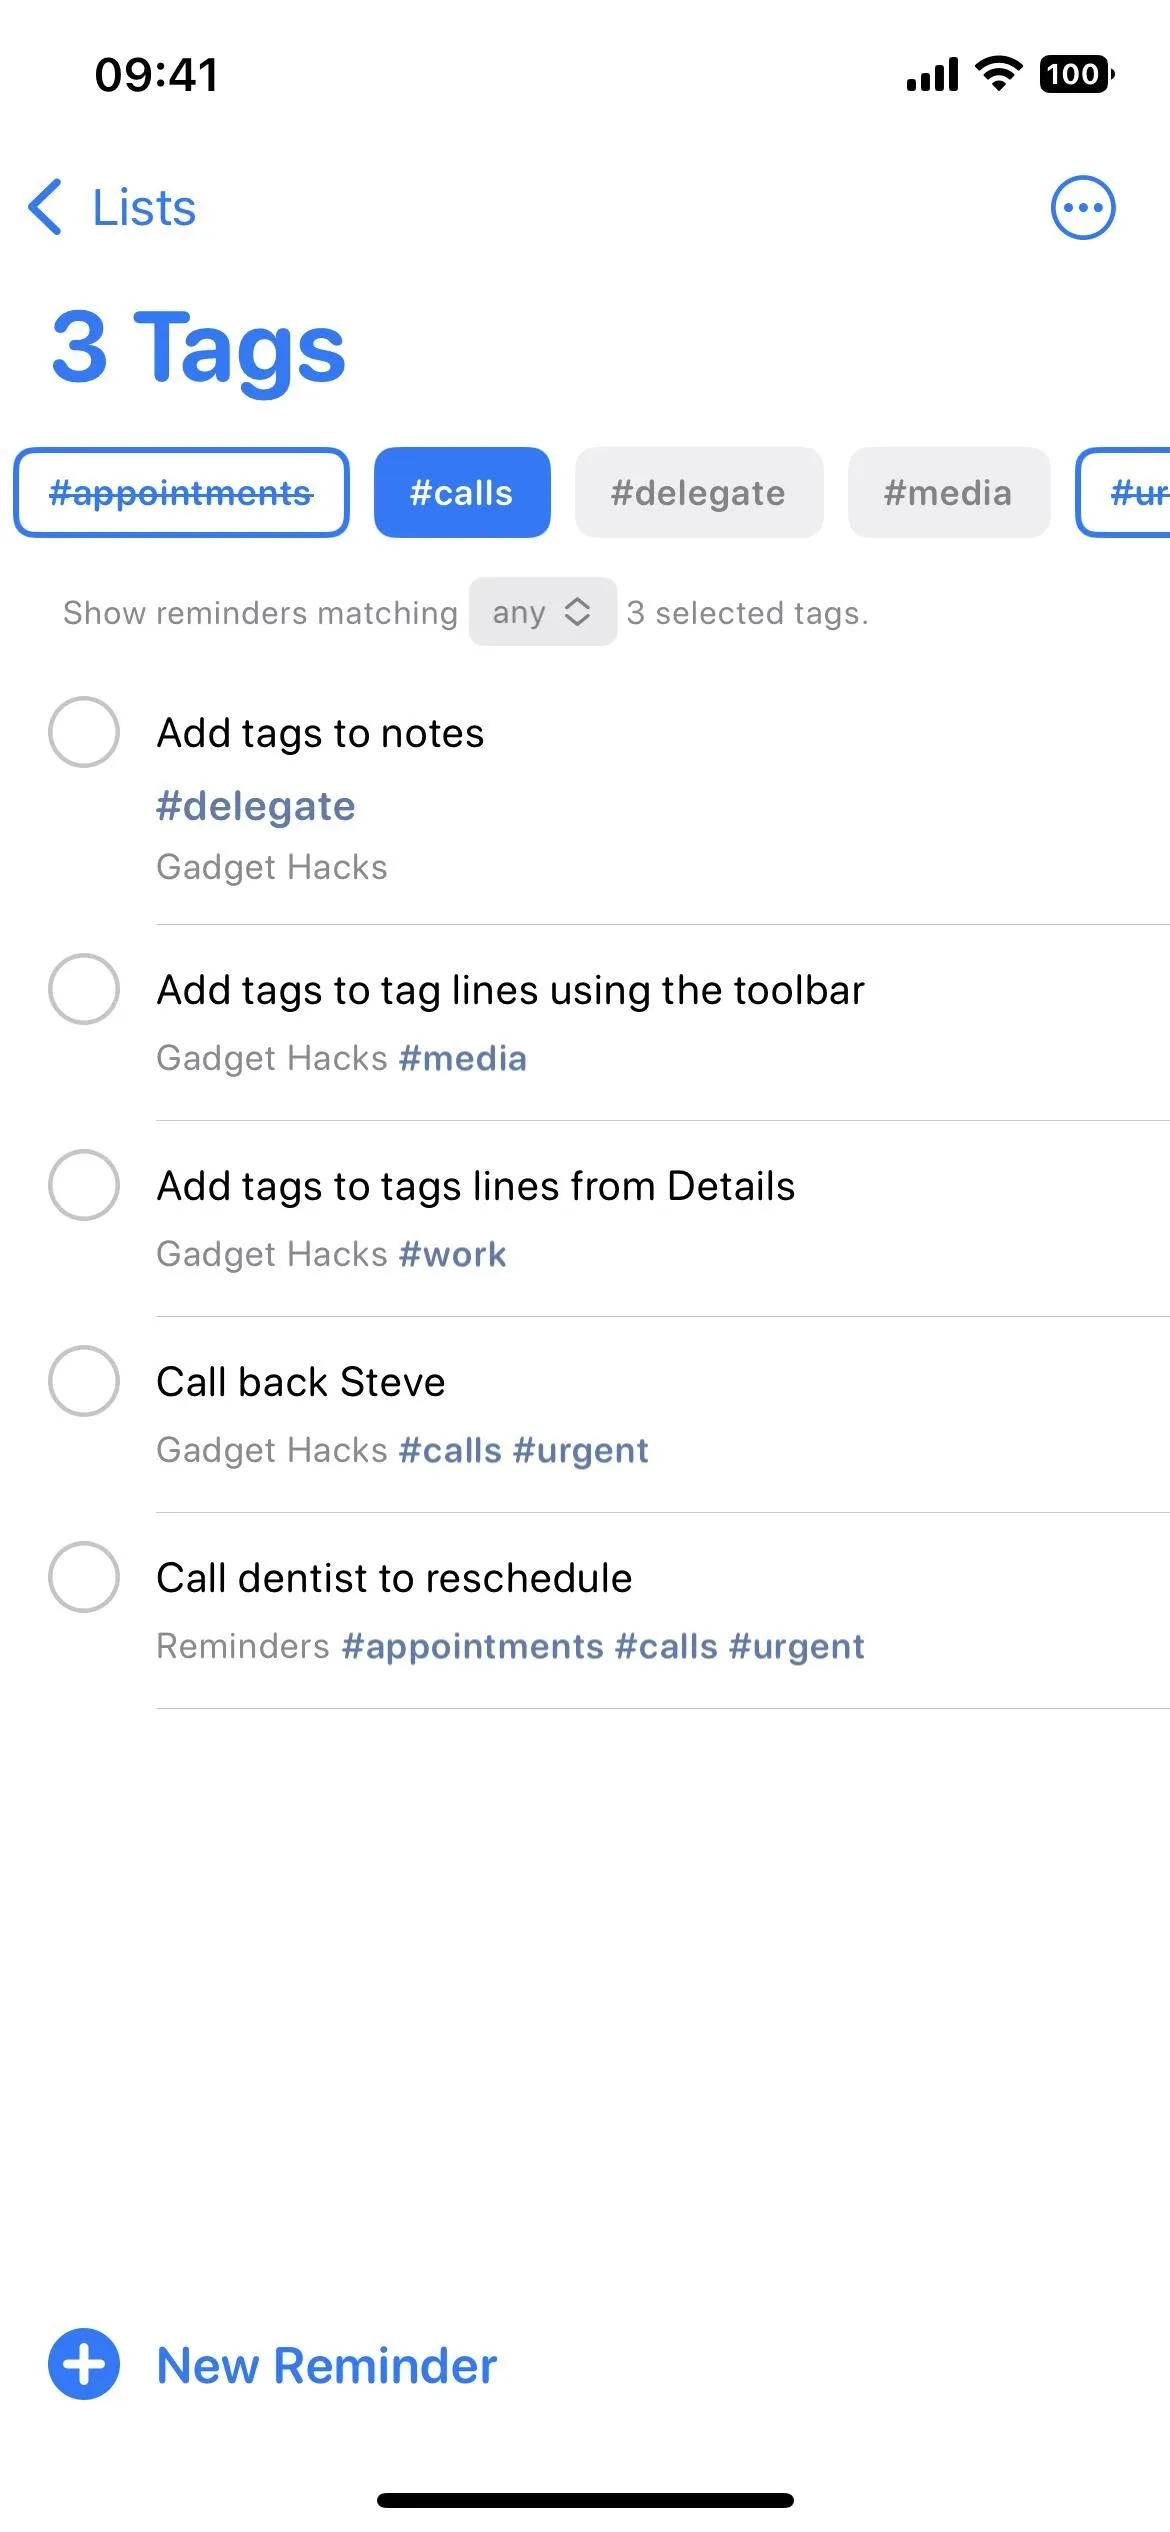1170x2532 pixels.
Task: Open the #work tag link
Action: coord(453,1254)
